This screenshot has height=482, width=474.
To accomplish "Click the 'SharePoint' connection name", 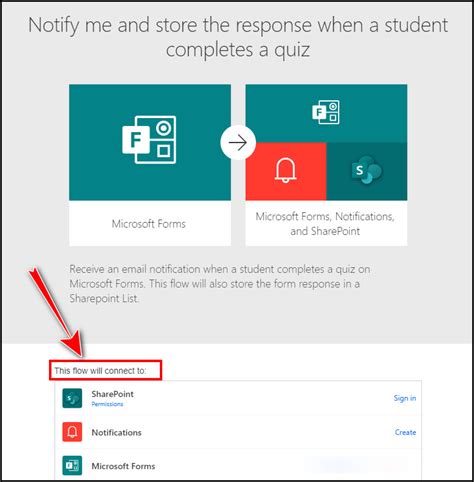I will [113, 394].
